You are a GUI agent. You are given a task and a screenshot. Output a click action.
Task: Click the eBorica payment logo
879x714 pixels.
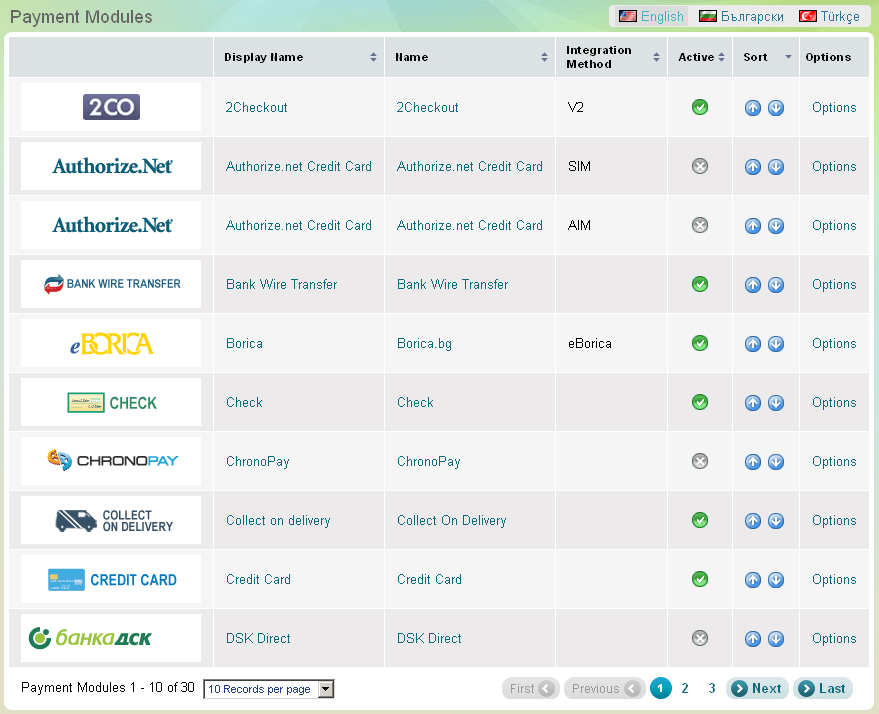coord(110,343)
